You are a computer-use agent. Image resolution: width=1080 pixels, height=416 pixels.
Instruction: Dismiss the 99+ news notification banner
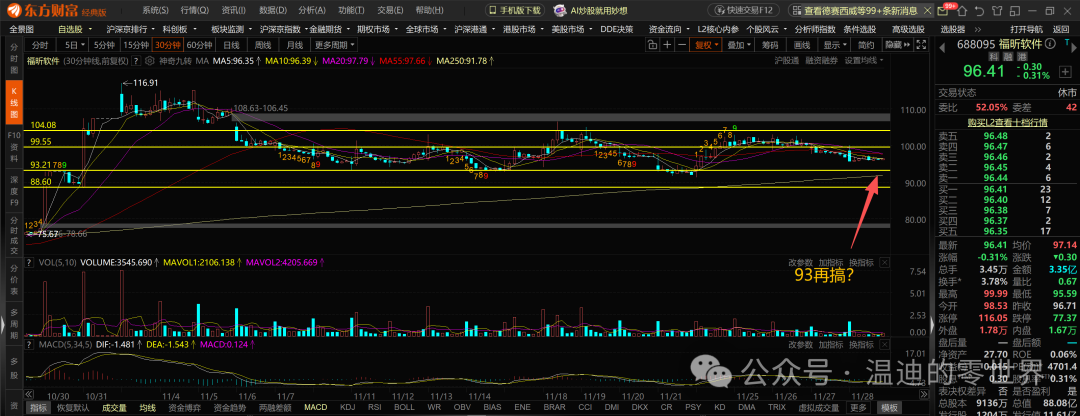(926, 10)
